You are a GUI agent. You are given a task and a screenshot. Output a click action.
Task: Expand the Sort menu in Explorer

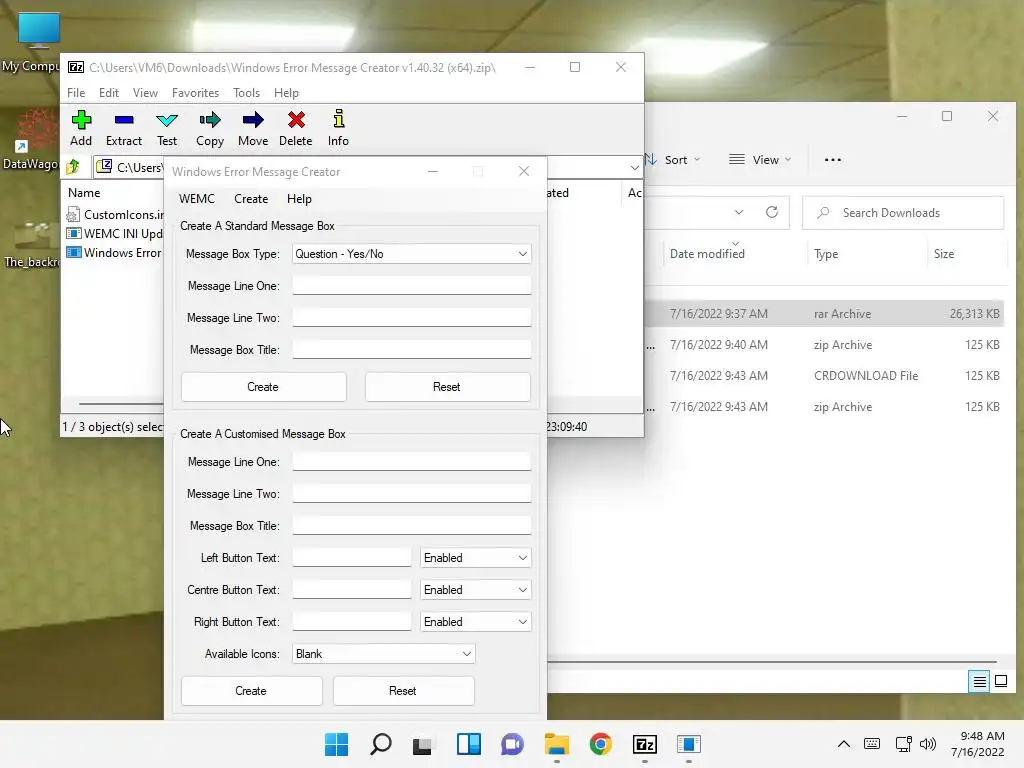click(673, 159)
